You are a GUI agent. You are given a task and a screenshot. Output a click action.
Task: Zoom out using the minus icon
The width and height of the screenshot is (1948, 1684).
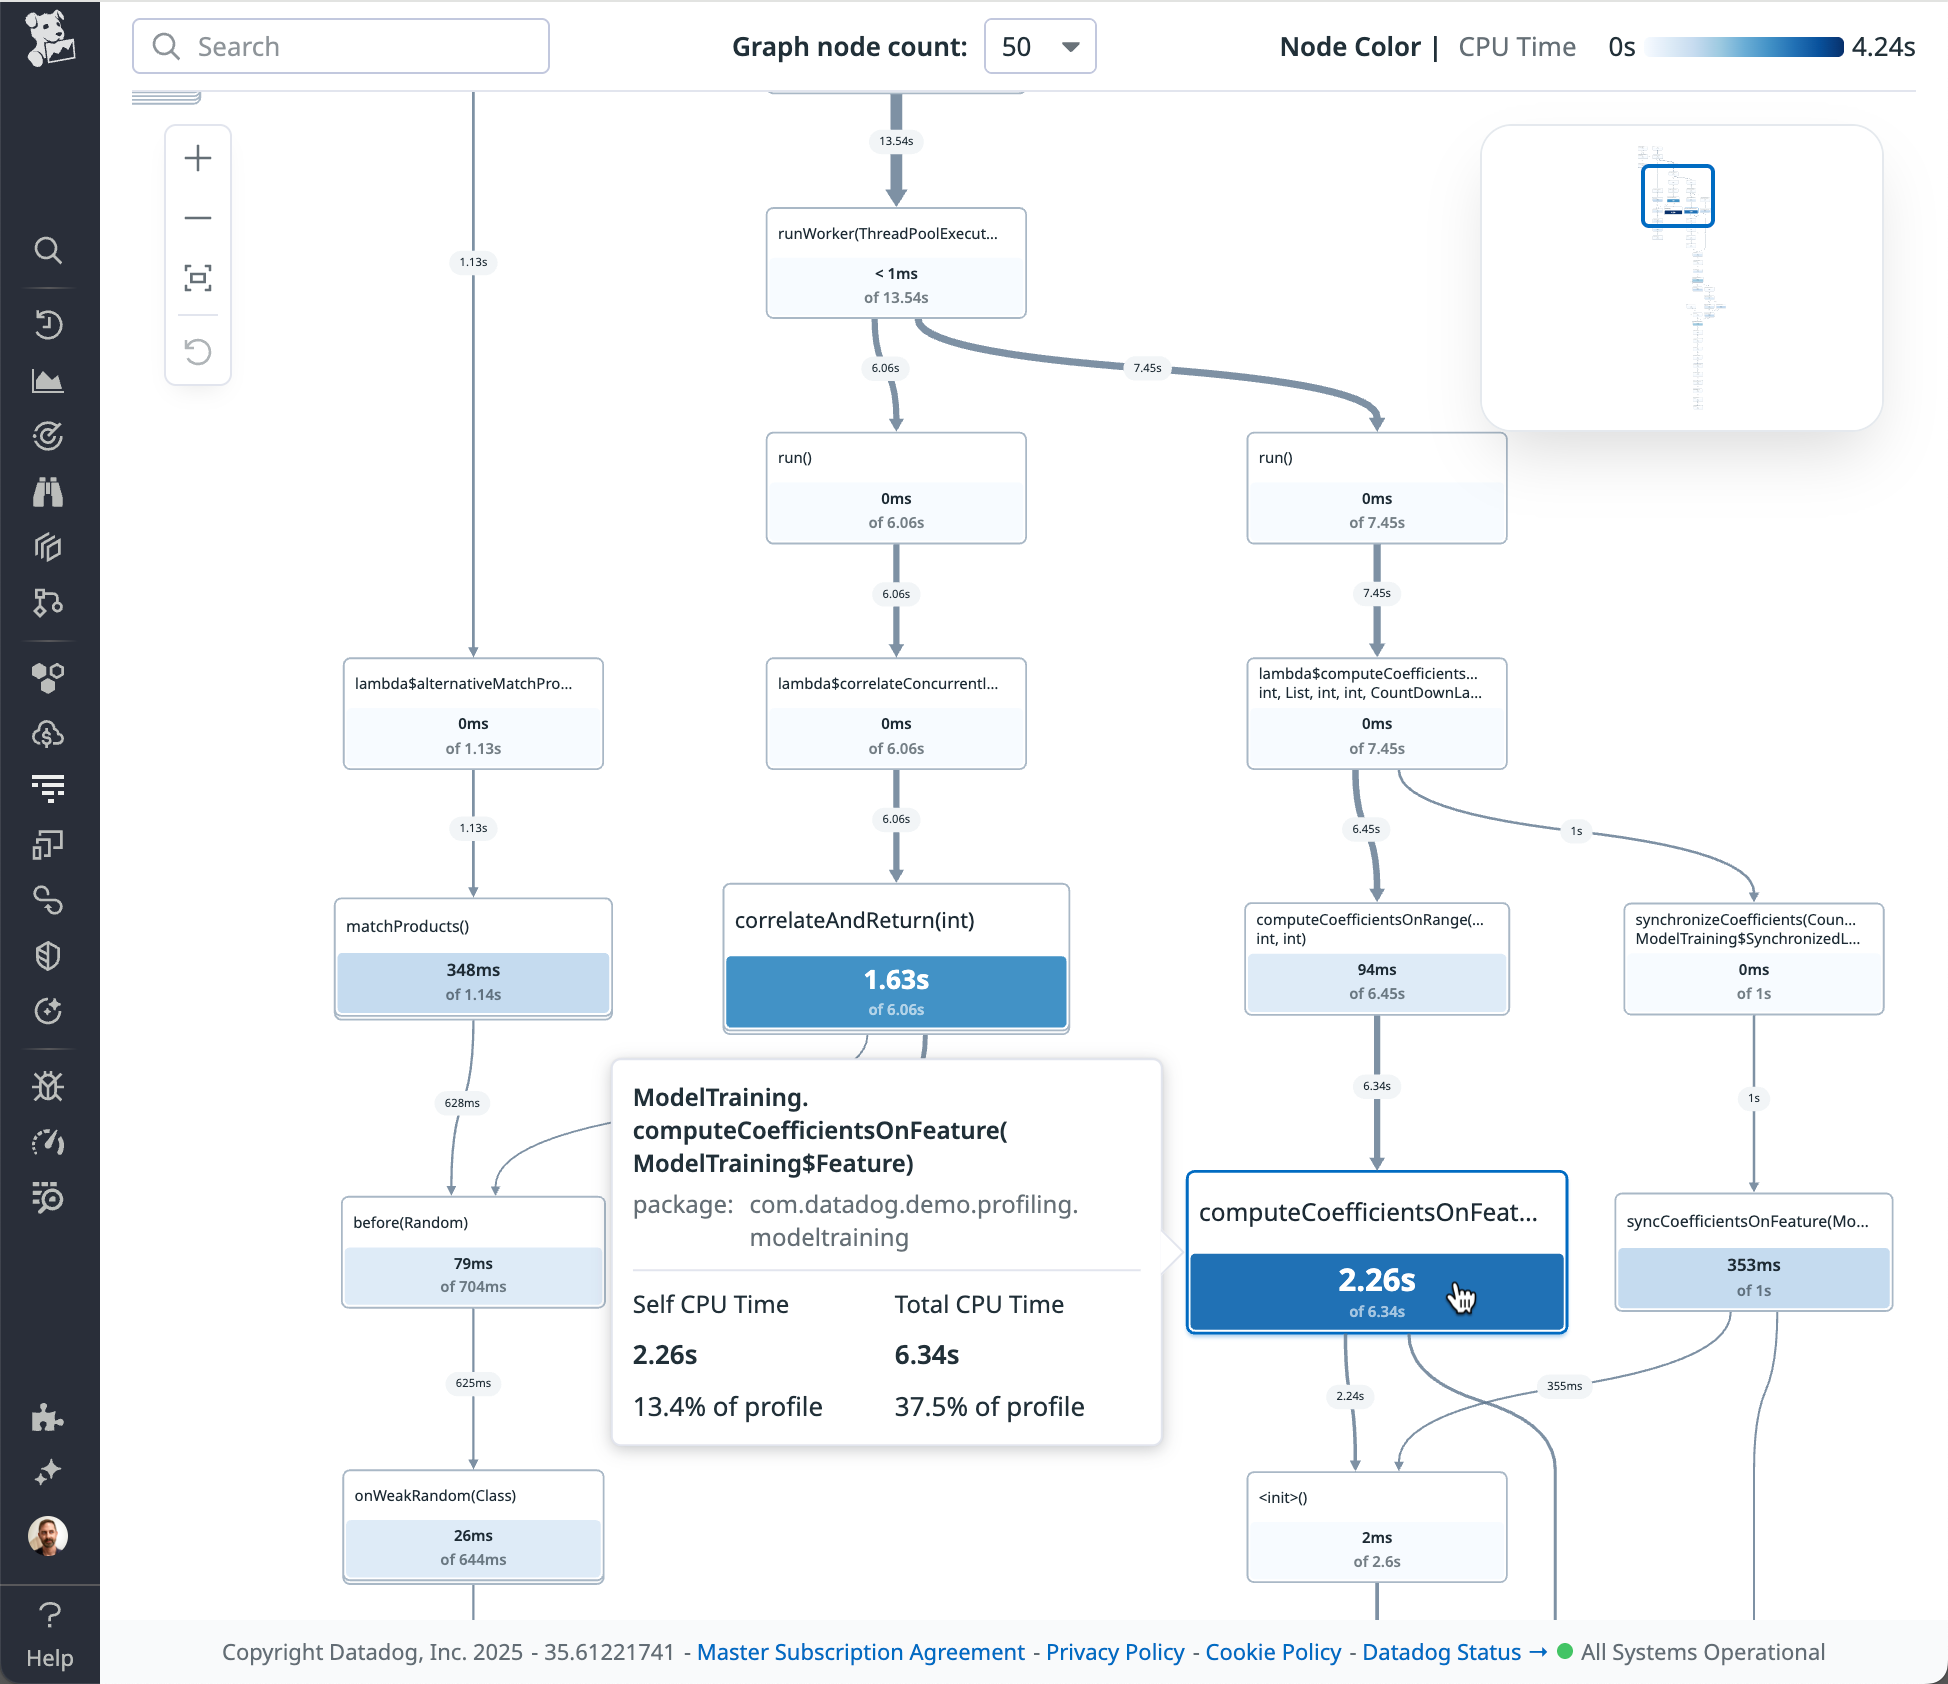198,218
